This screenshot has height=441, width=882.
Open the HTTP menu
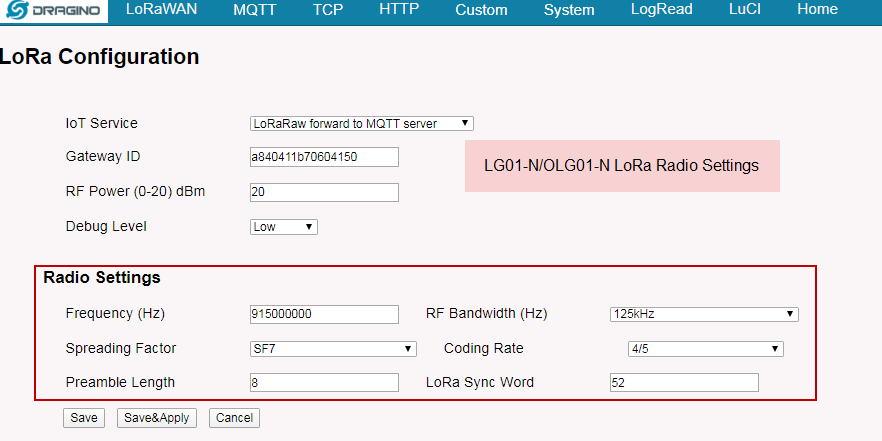[x=399, y=10]
